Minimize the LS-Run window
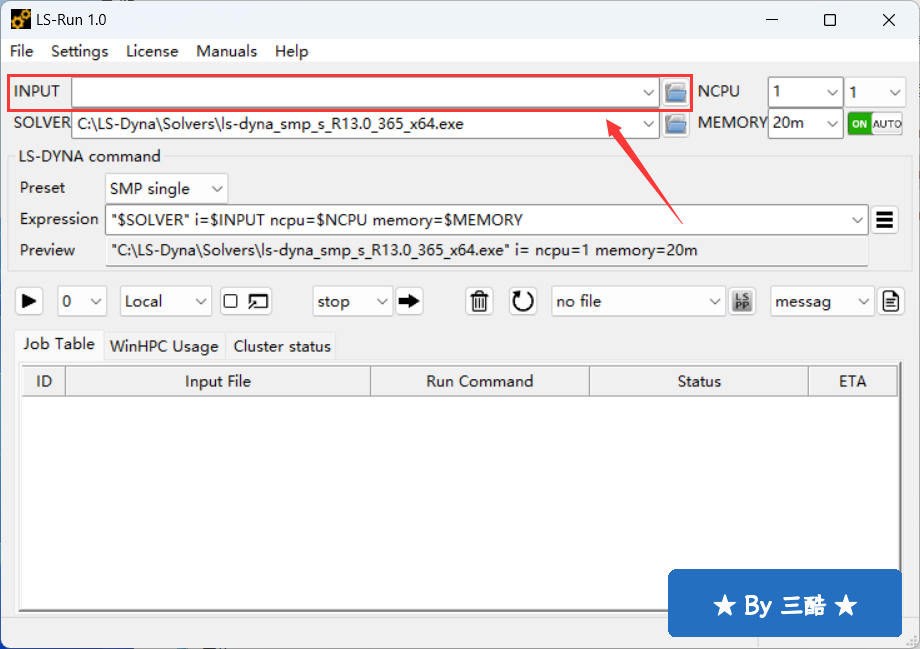This screenshot has width=920, height=649. (772, 20)
